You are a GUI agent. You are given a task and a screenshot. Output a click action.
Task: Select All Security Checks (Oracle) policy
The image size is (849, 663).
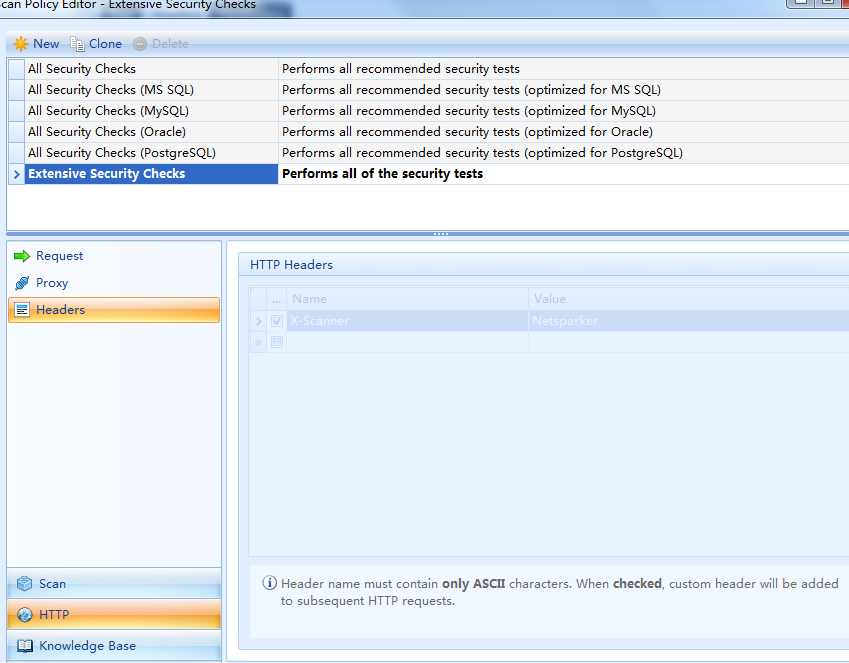(x=106, y=132)
